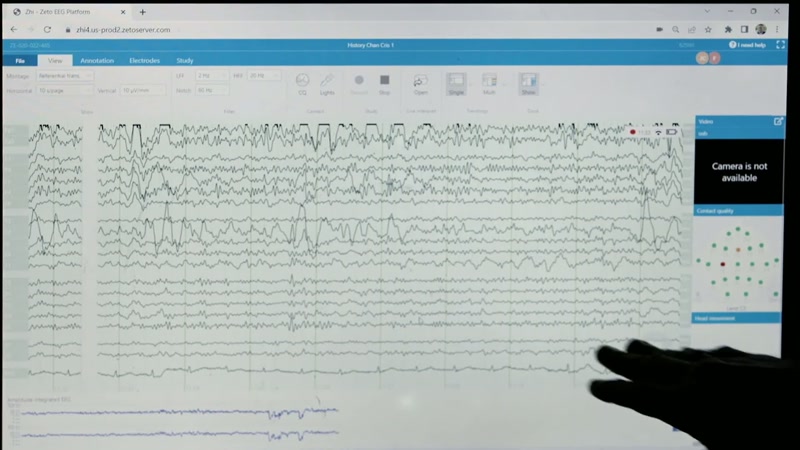
Task: Toggle the Show dock button
Action: [x=529, y=84]
